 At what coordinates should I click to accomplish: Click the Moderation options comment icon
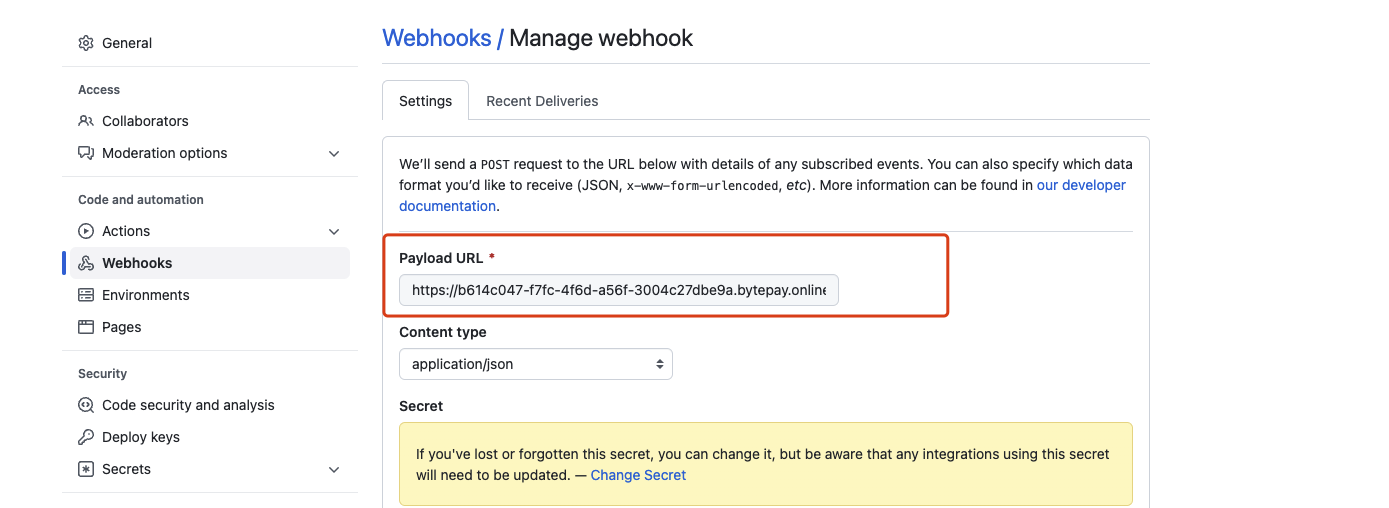[86, 153]
